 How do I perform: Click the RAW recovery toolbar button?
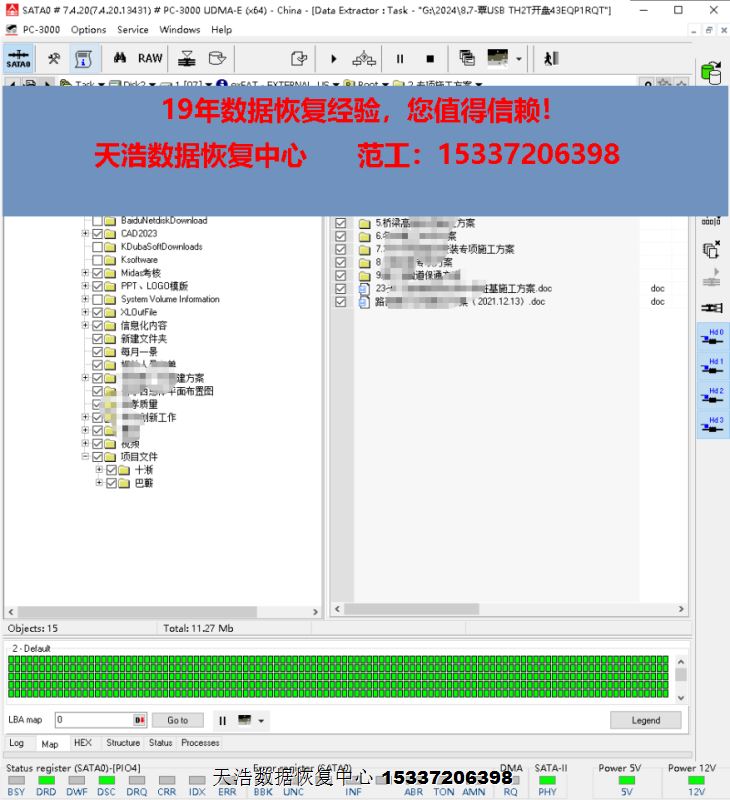pos(150,59)
